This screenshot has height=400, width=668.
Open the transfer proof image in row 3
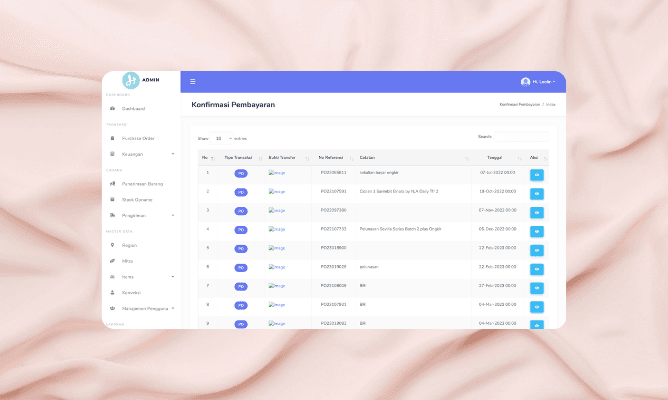277,210
